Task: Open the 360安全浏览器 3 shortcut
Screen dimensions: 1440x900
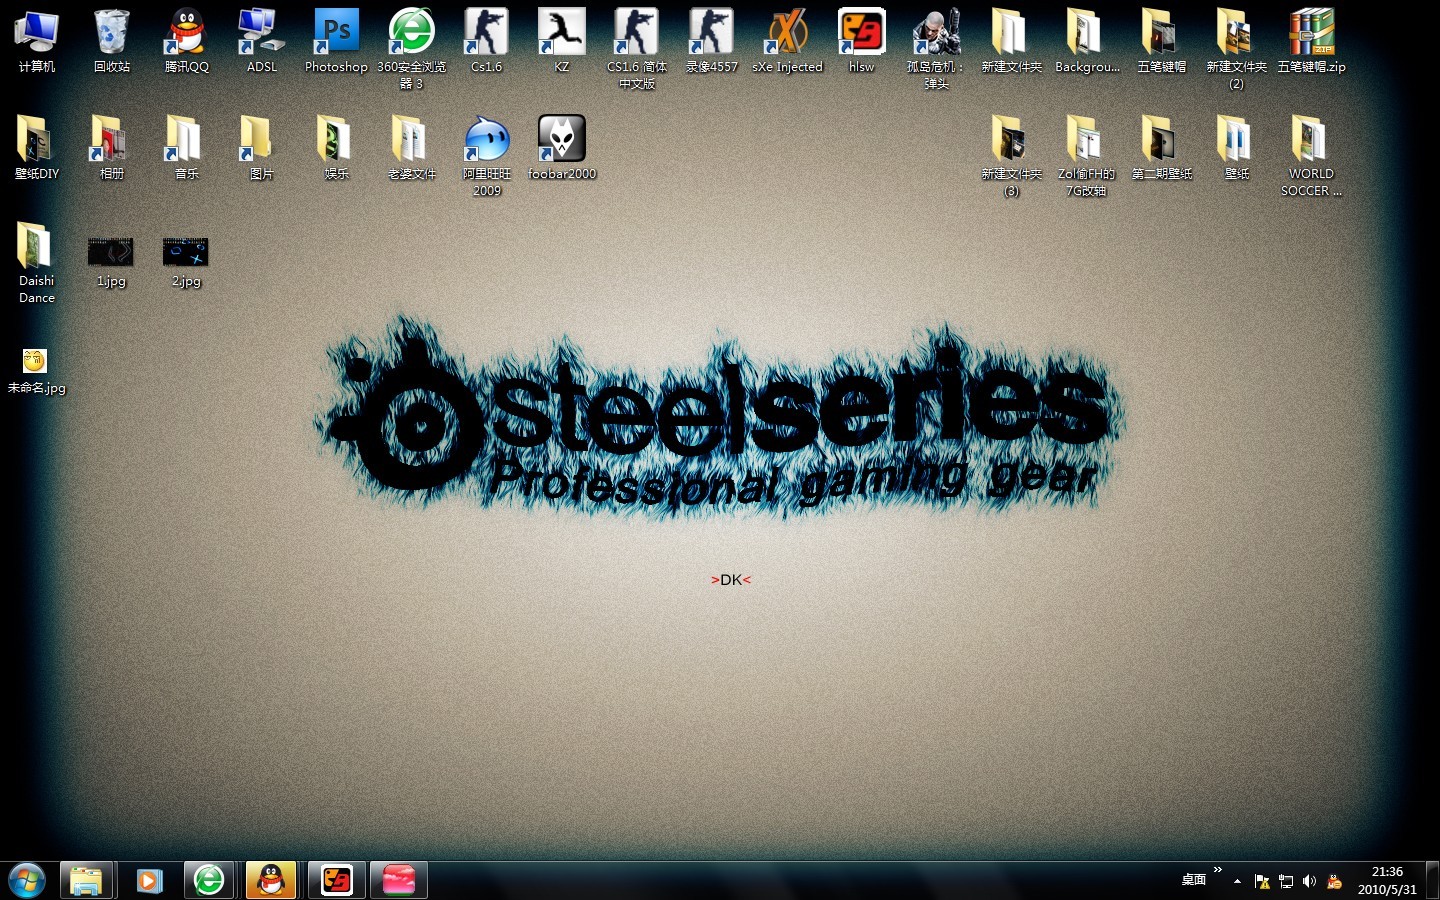Action: click(412, 50)
